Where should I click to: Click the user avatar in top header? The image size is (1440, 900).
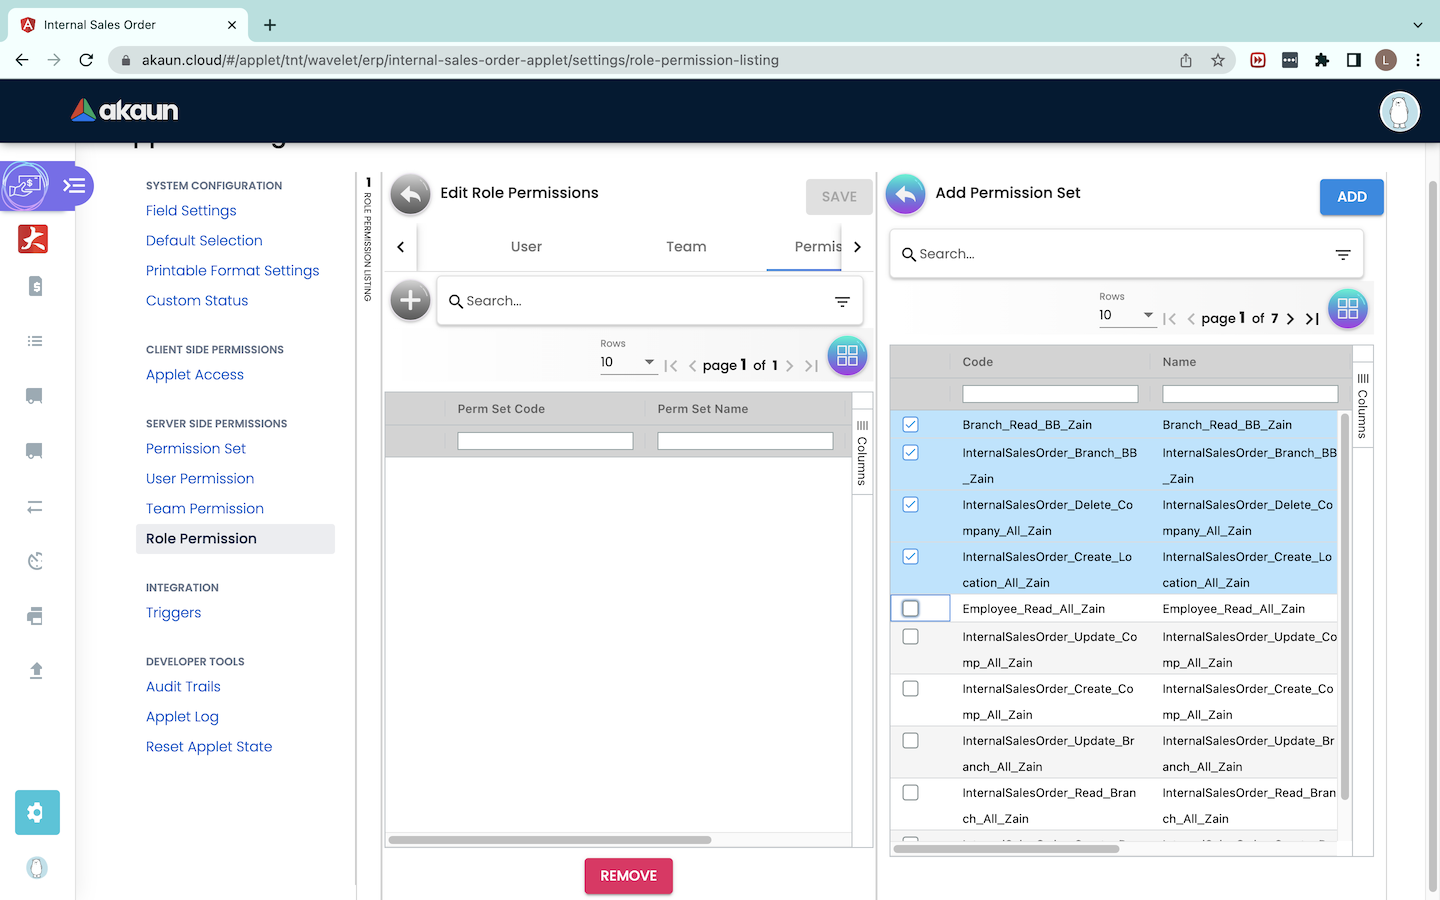coord(1399,111)
